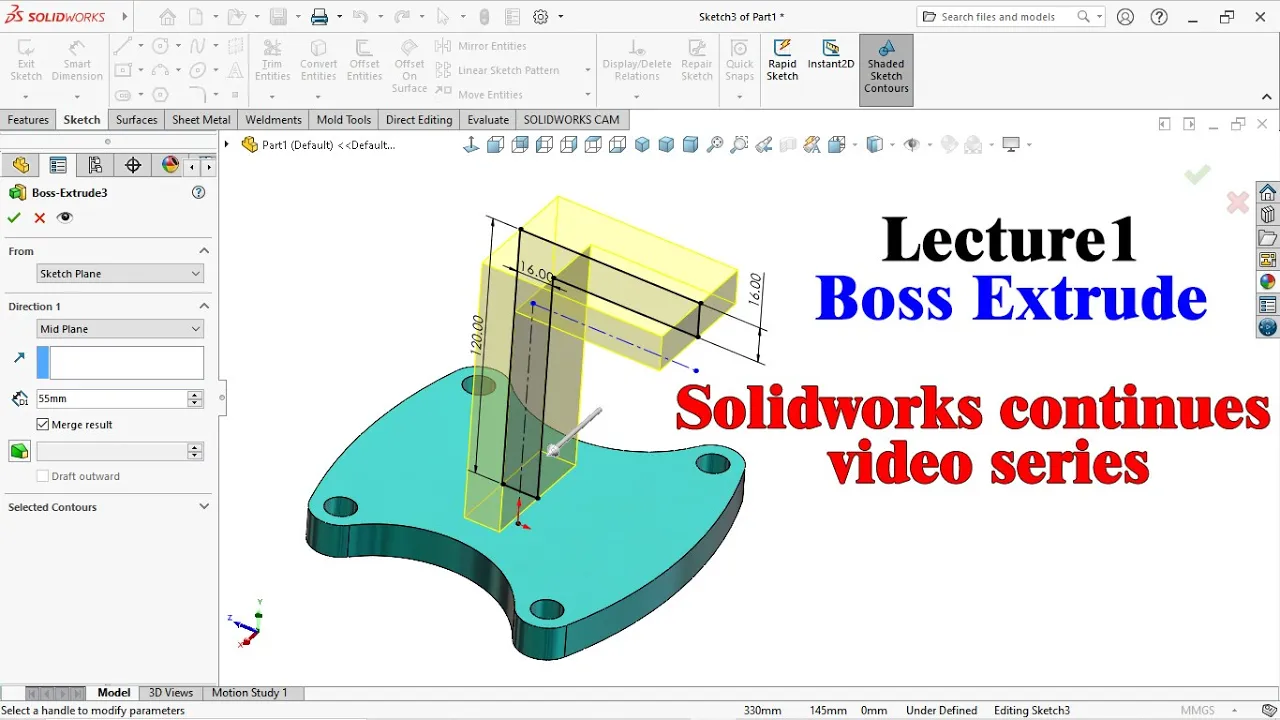
Task: Click Zoom to Area icon
Action: click(x=739, y=145)
